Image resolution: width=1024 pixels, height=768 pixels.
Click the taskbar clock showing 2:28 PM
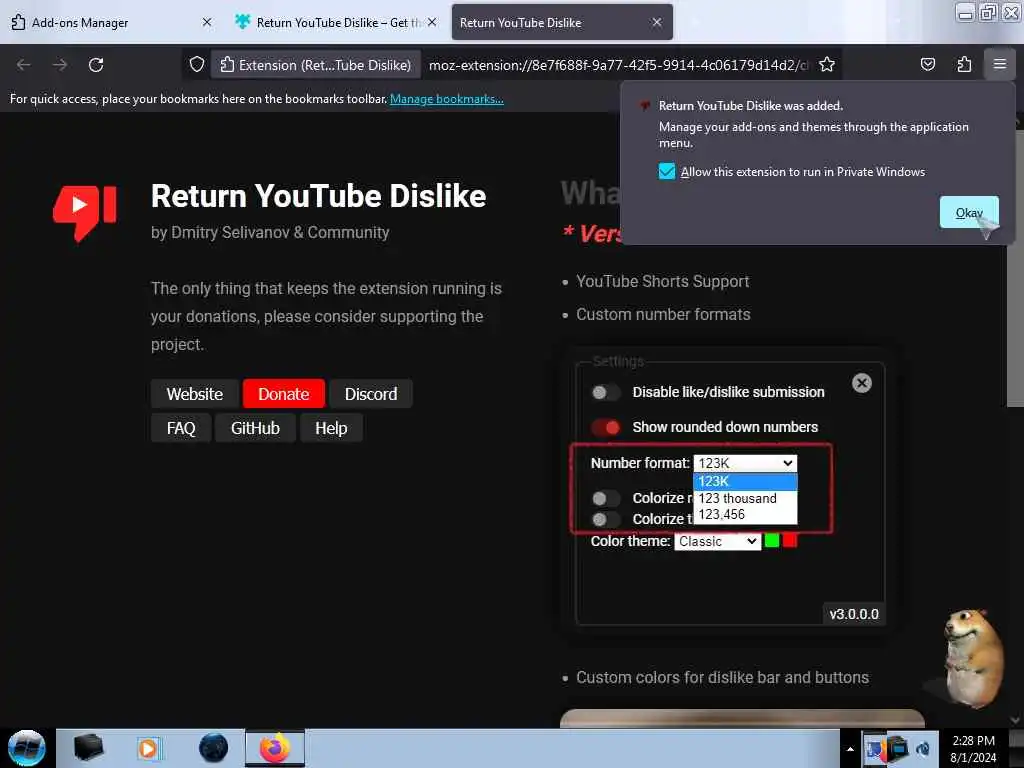(x=973, y=748)
